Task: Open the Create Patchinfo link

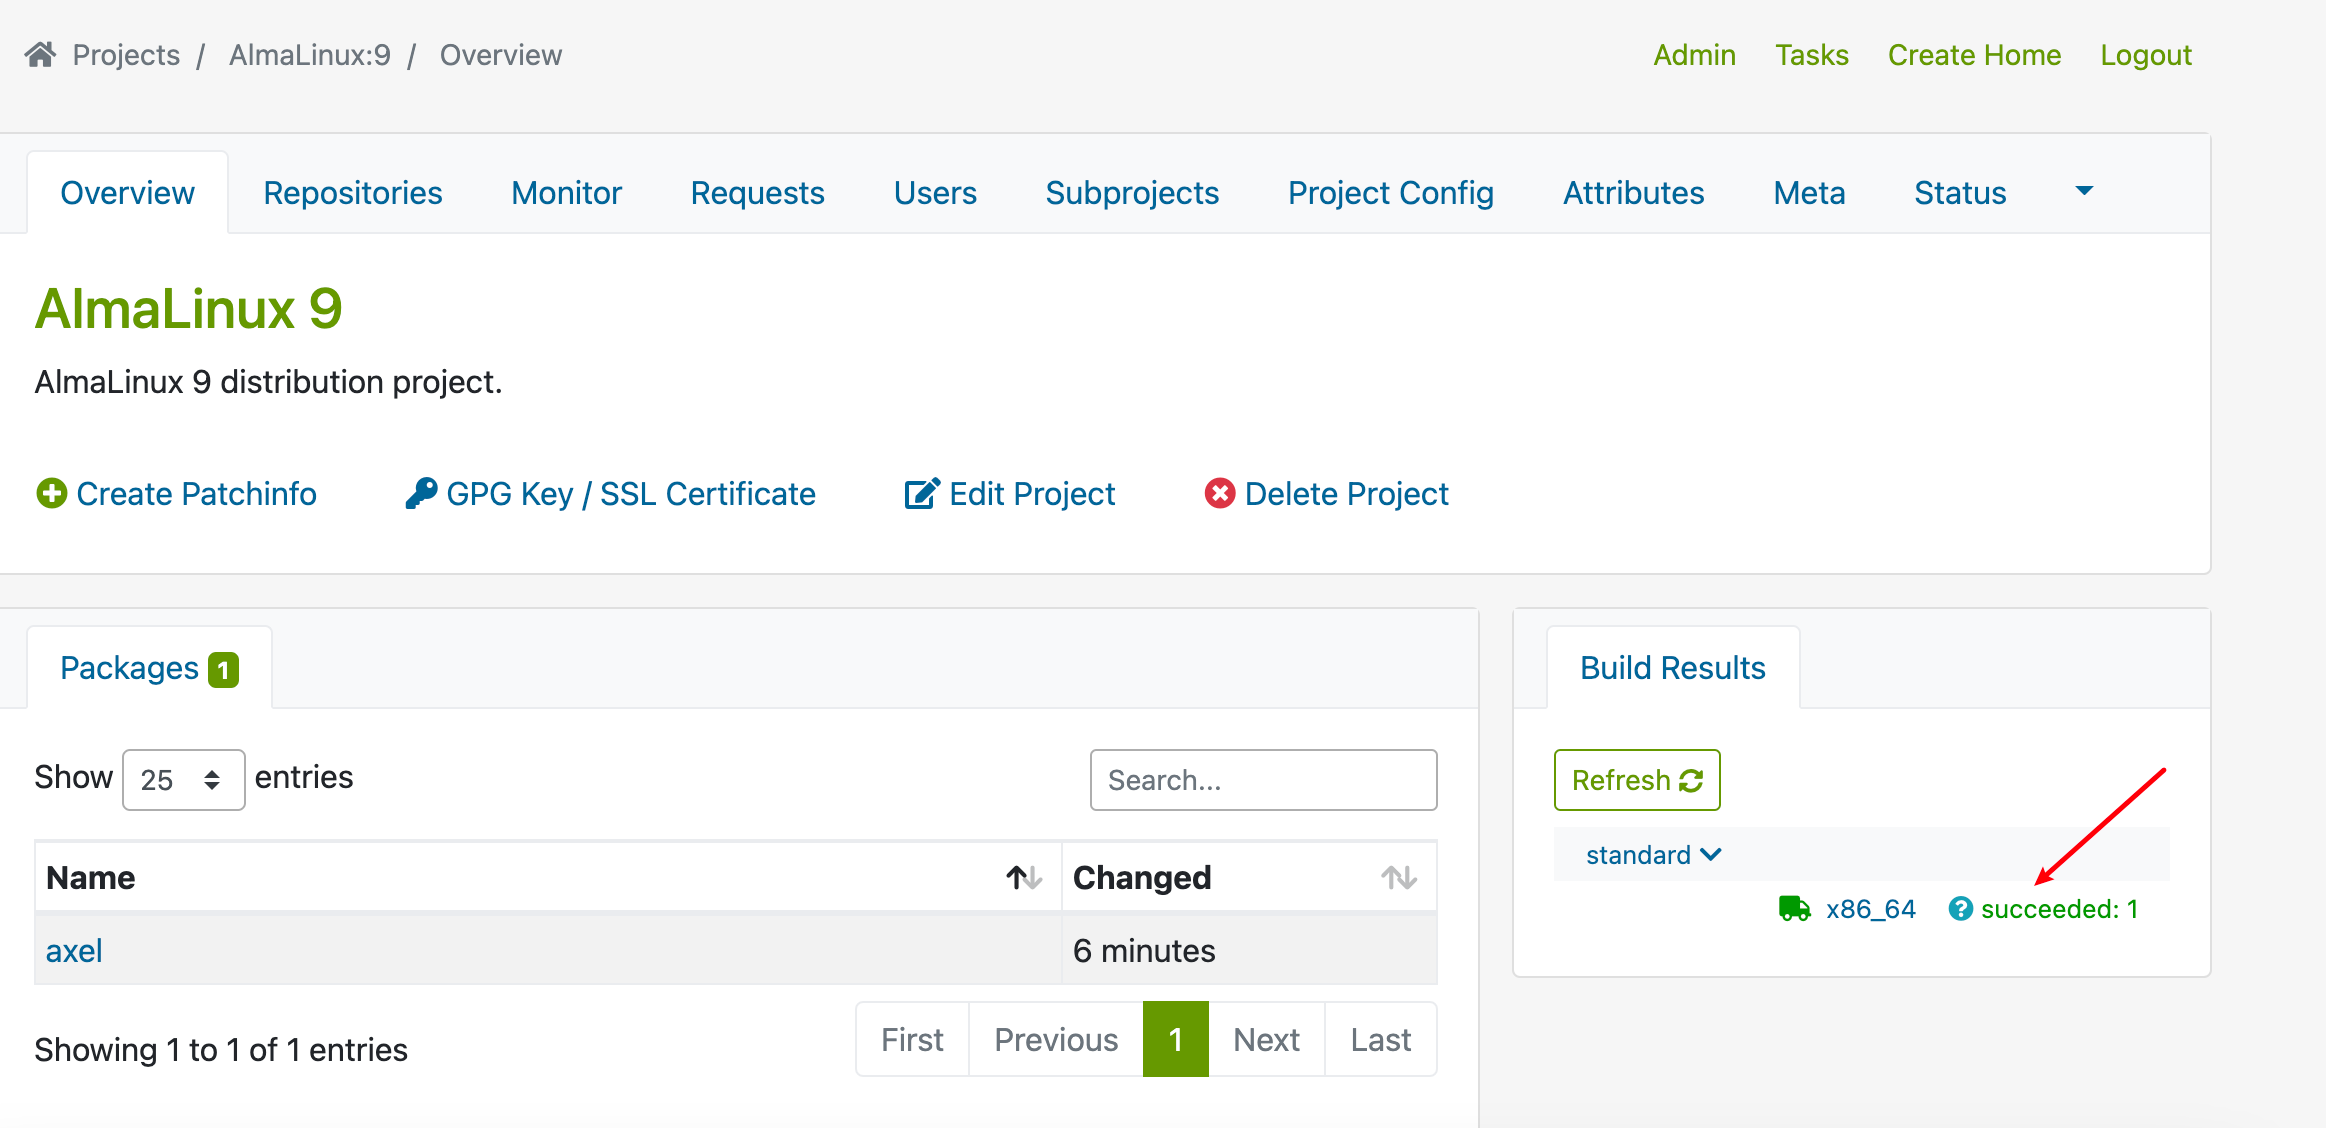Action: pos(196,494)
